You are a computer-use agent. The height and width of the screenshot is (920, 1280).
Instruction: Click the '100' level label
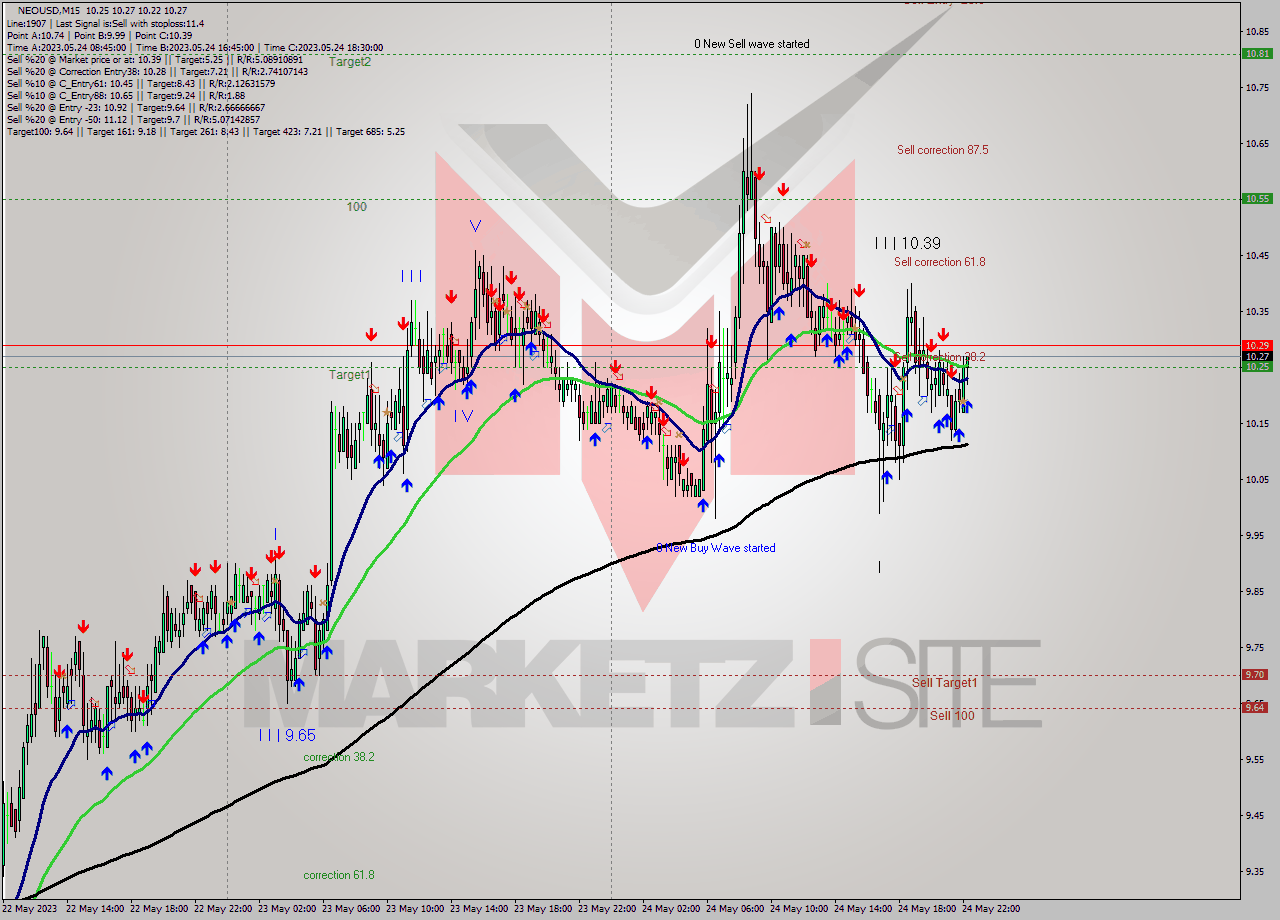point(357,207)
